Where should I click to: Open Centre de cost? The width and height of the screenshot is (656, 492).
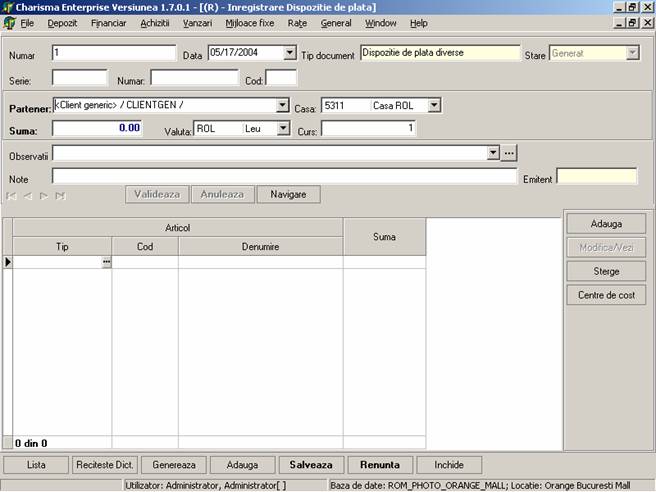(605, 295)
